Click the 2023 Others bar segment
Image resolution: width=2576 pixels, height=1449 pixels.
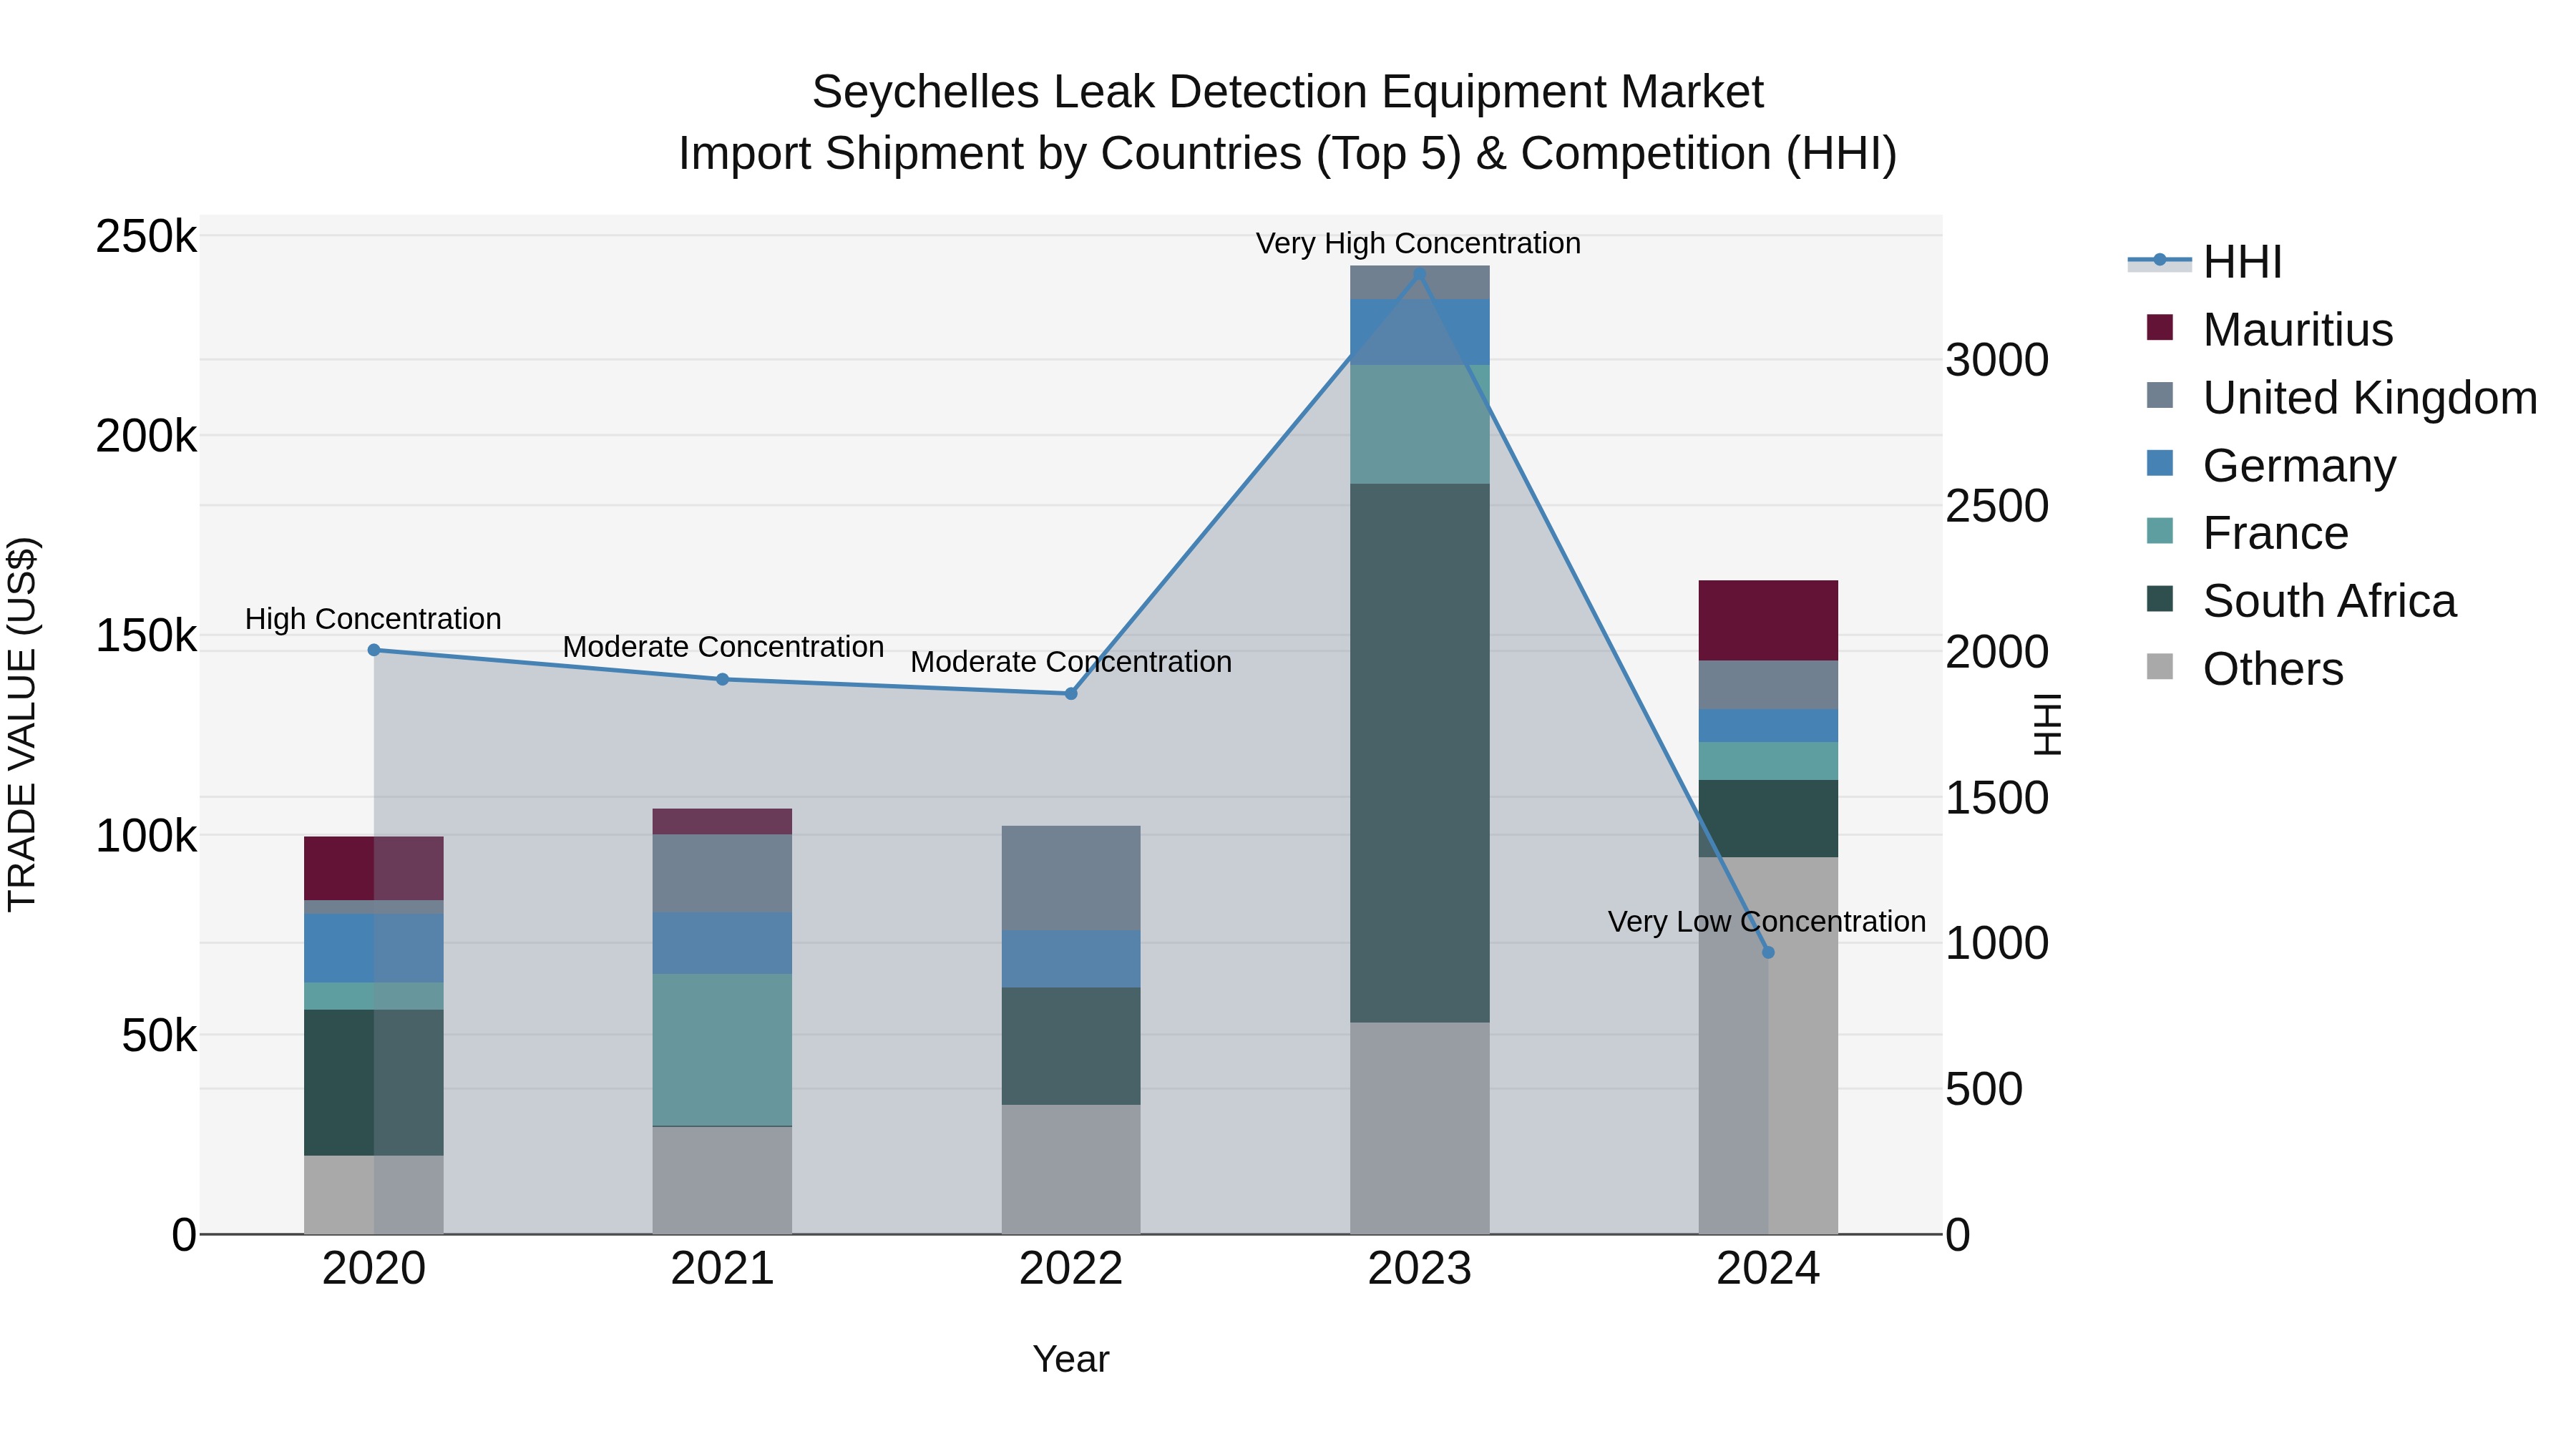(1420, 1128)
